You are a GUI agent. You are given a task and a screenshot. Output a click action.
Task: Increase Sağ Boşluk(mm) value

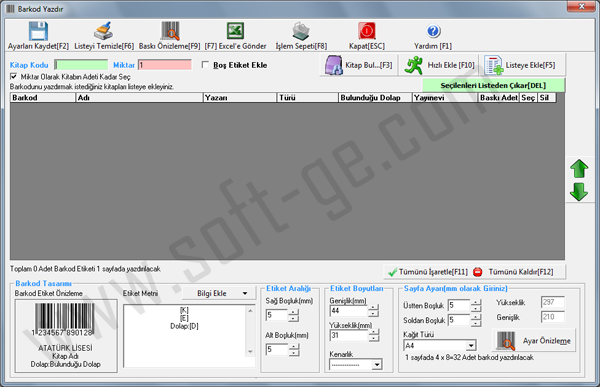click(x=293, y=312)
